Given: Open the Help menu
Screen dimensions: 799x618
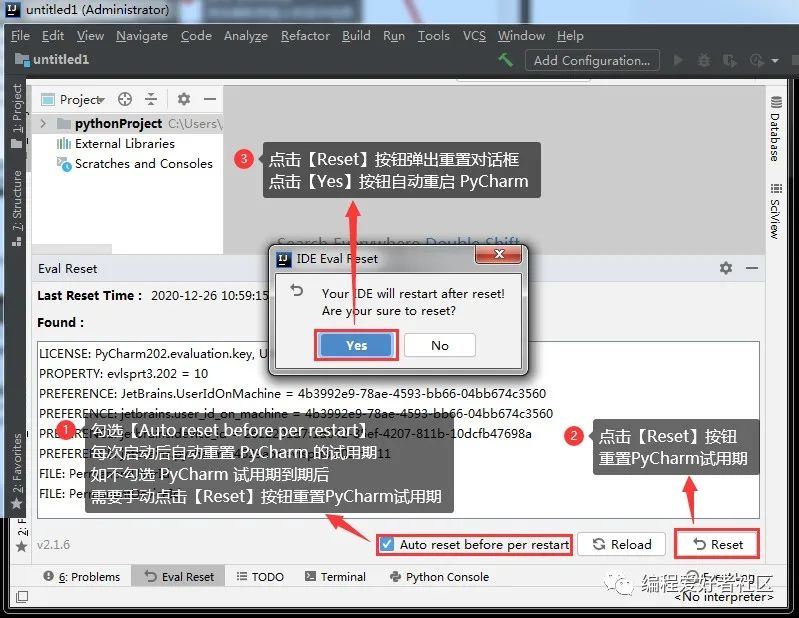Looking at the screenshot, I should 570,36.
